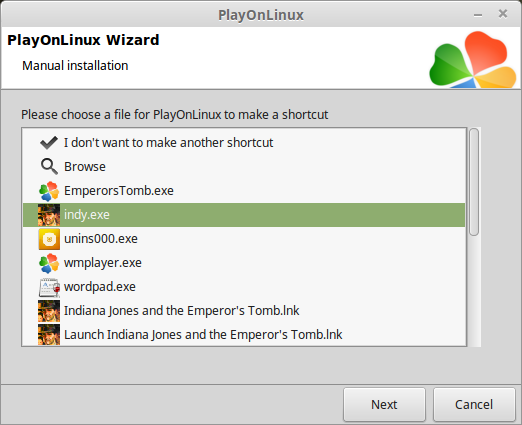Click the Cancel button
522x425 pixels.
474,405
